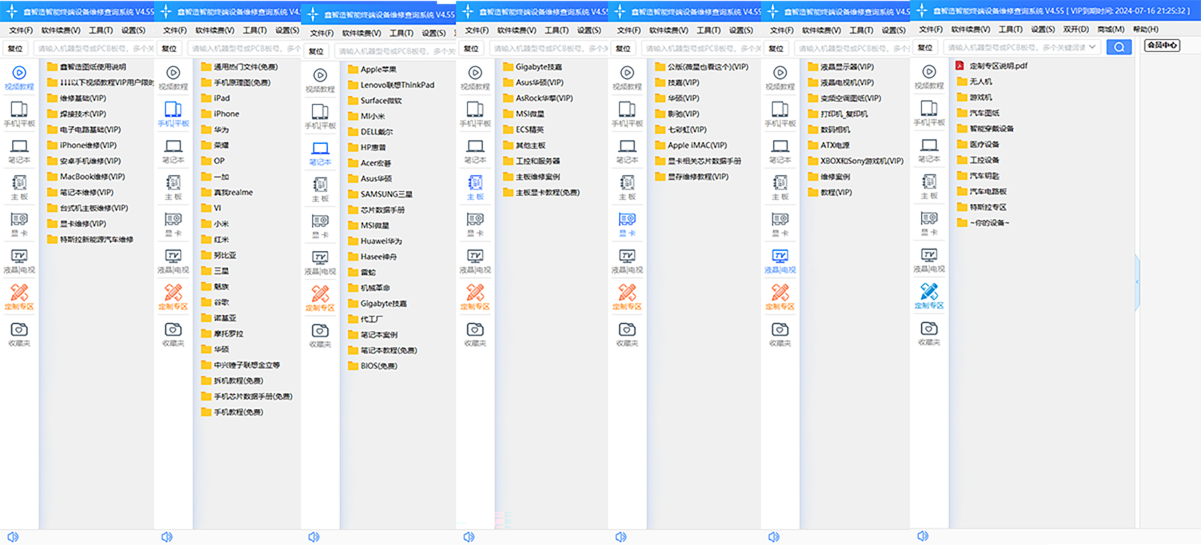Select 视频教程 icon in window listing AsRock华擎(VIP)
The width and height of the screenshot is (1201, 545).
(475, 73)
